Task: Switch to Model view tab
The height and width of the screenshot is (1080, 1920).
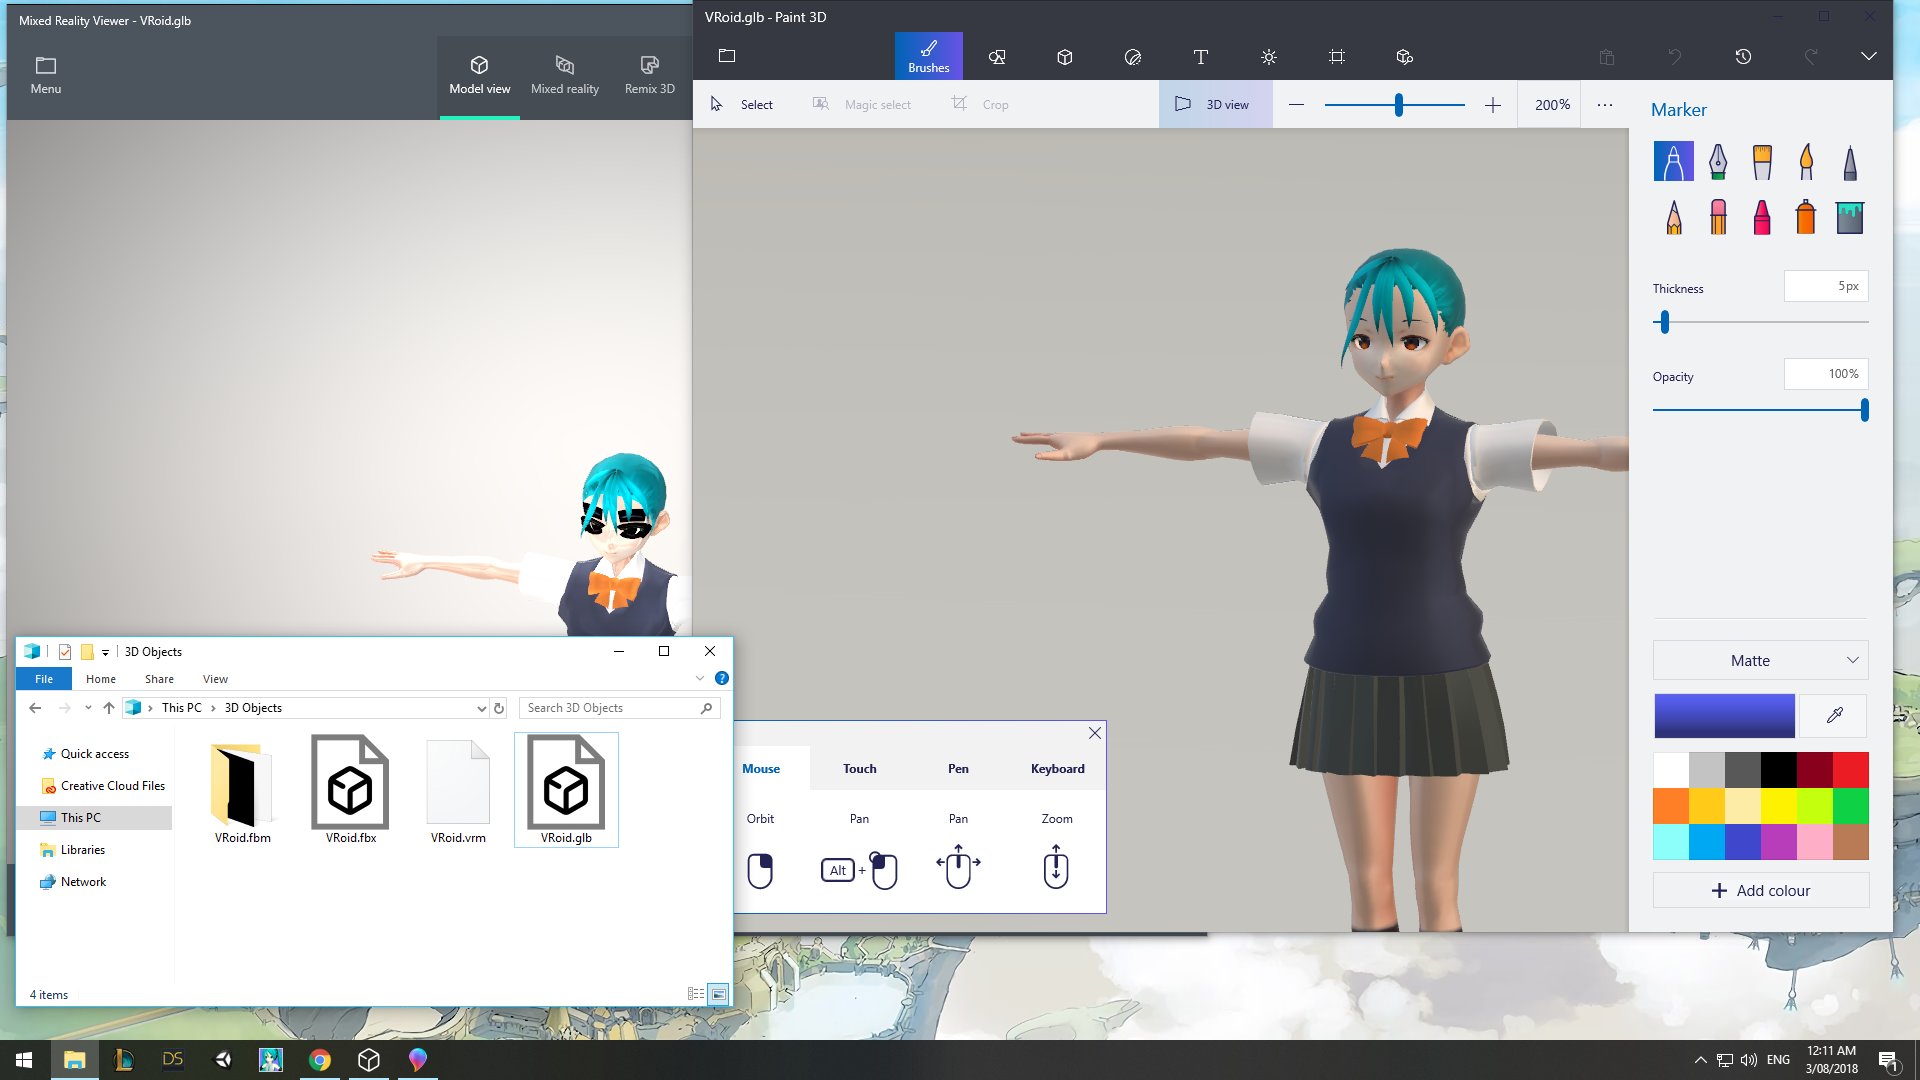Action: [479, 77]
